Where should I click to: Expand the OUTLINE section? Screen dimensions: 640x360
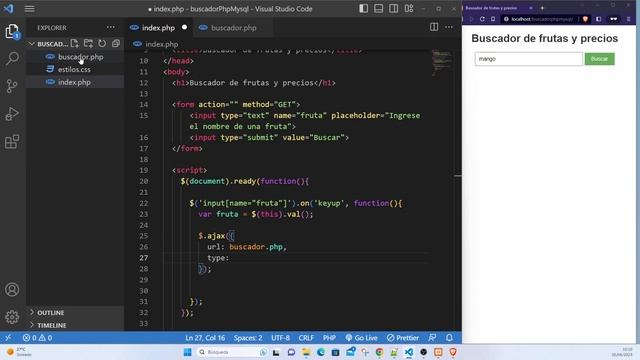pyautogui.click(x=51, y=313)
